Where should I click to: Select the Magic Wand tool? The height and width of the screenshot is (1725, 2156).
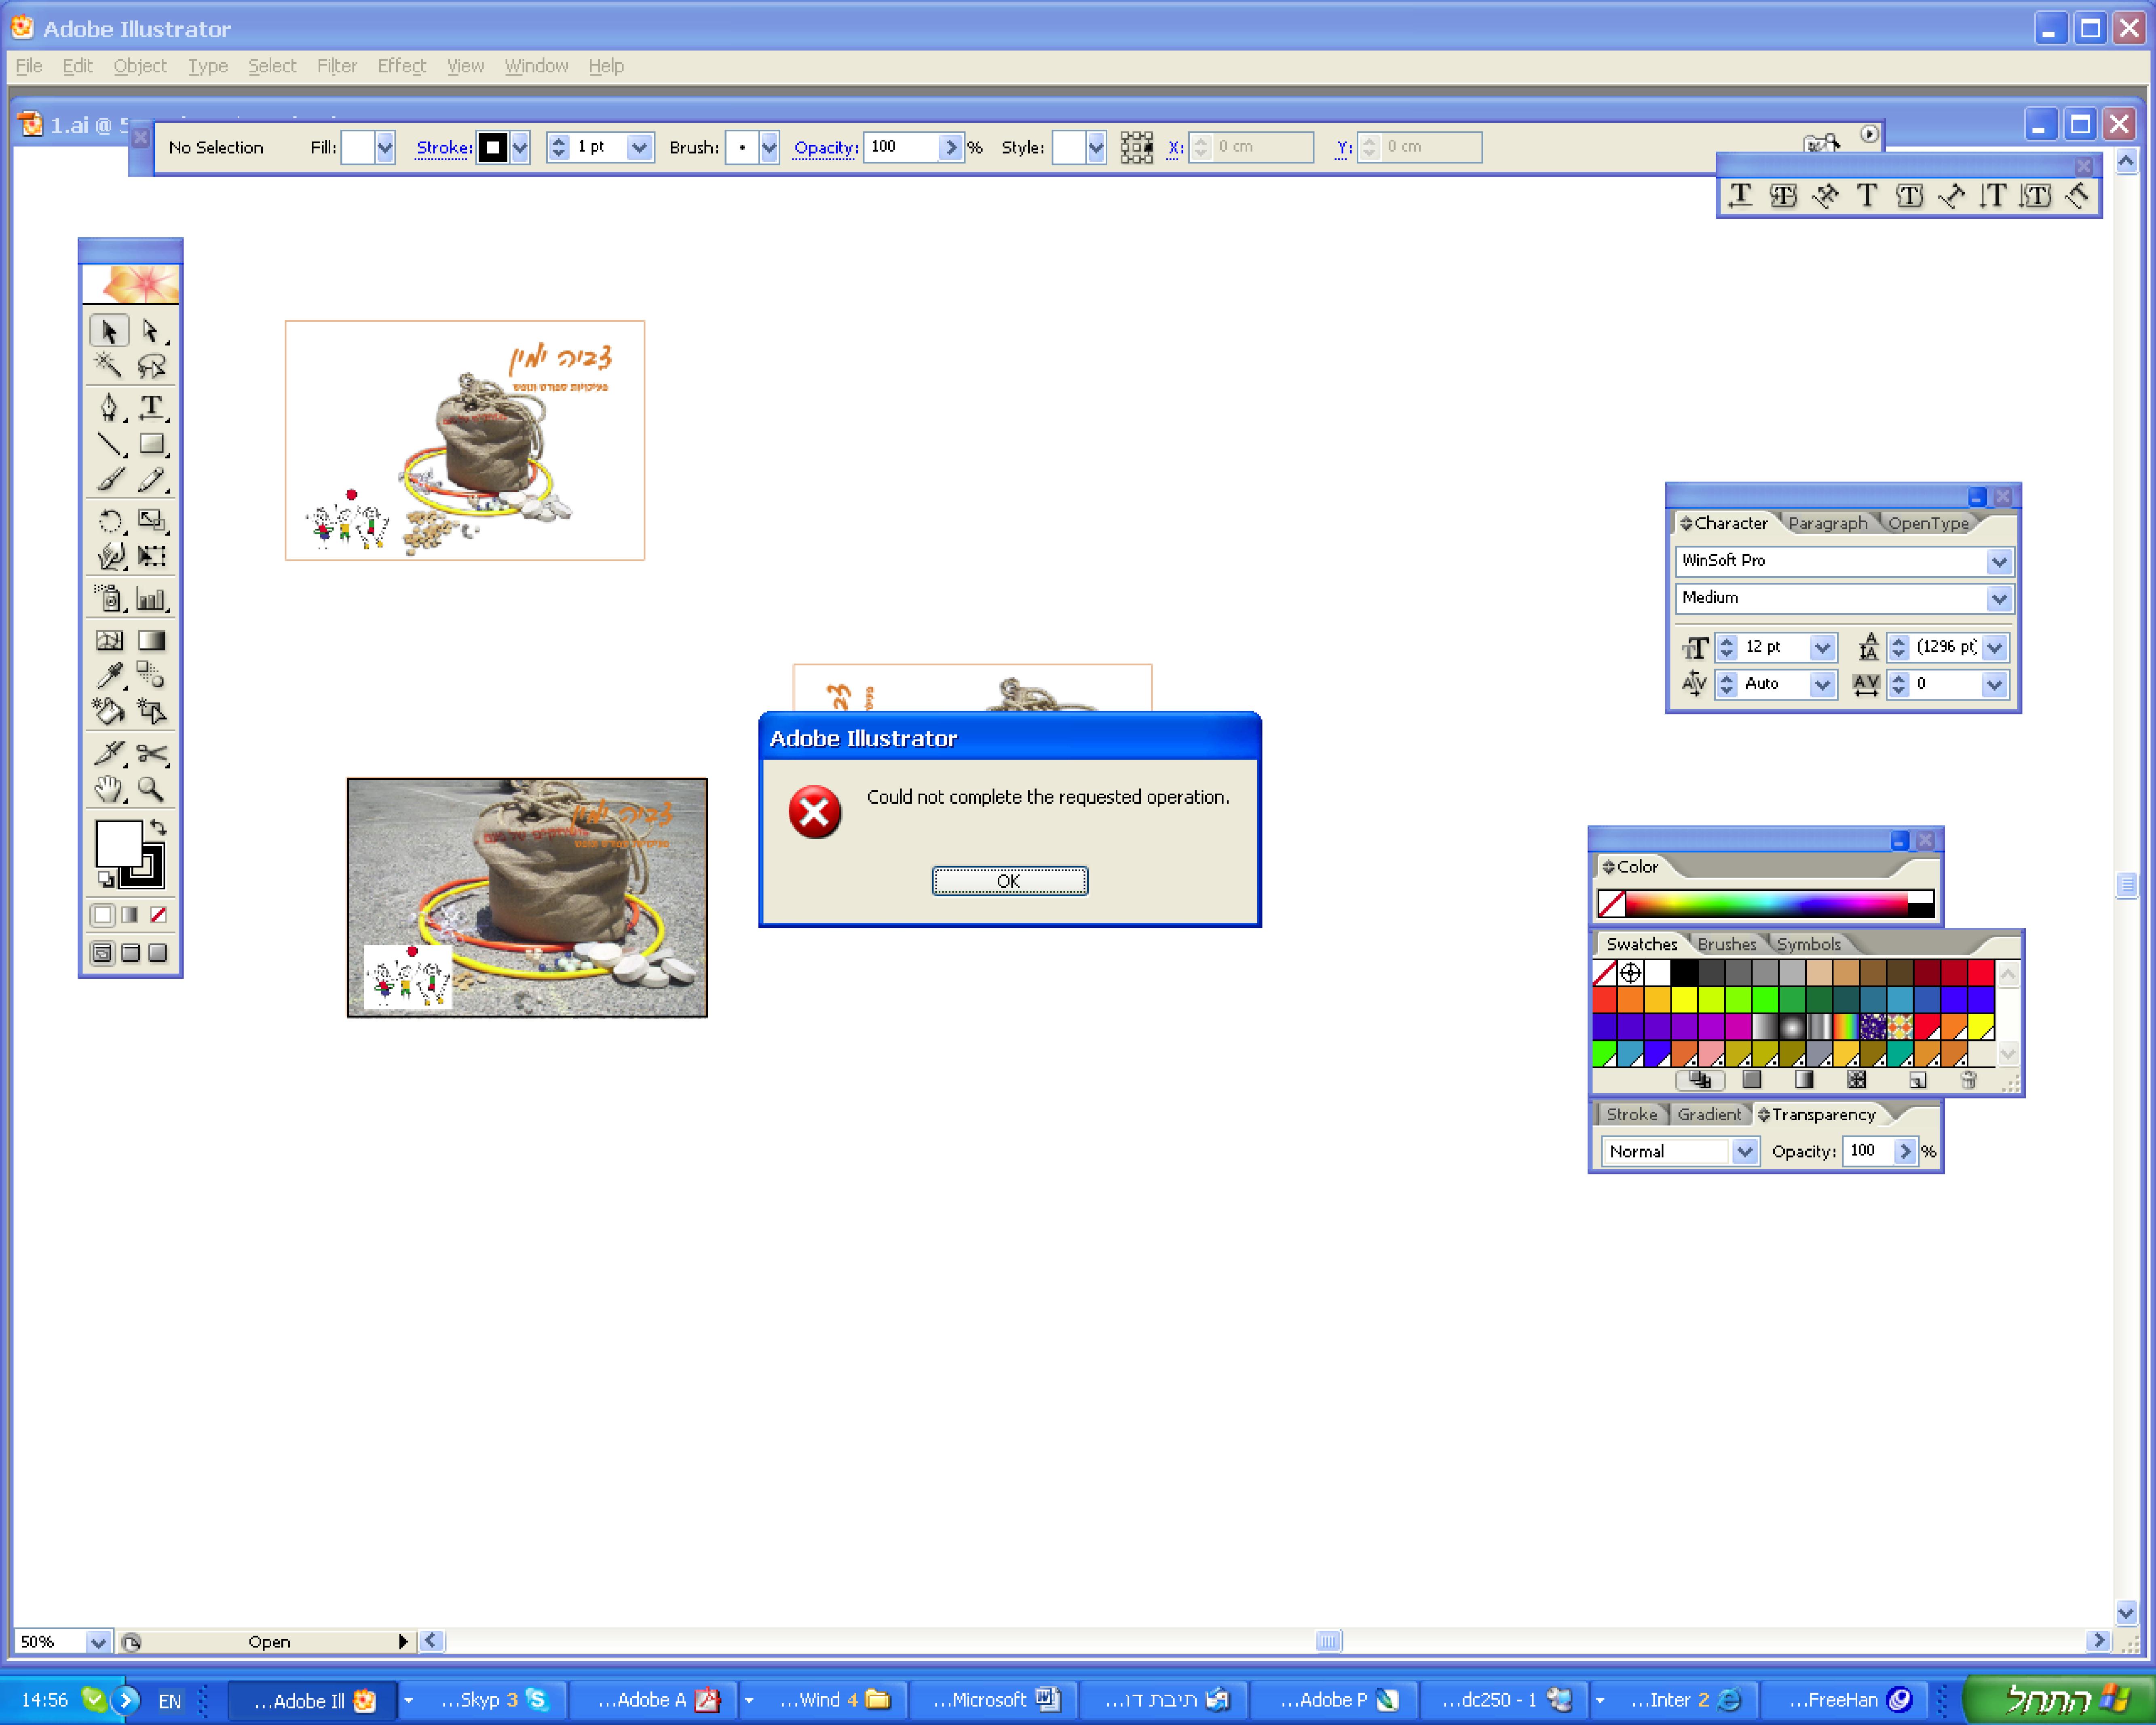tap(109, 366)
